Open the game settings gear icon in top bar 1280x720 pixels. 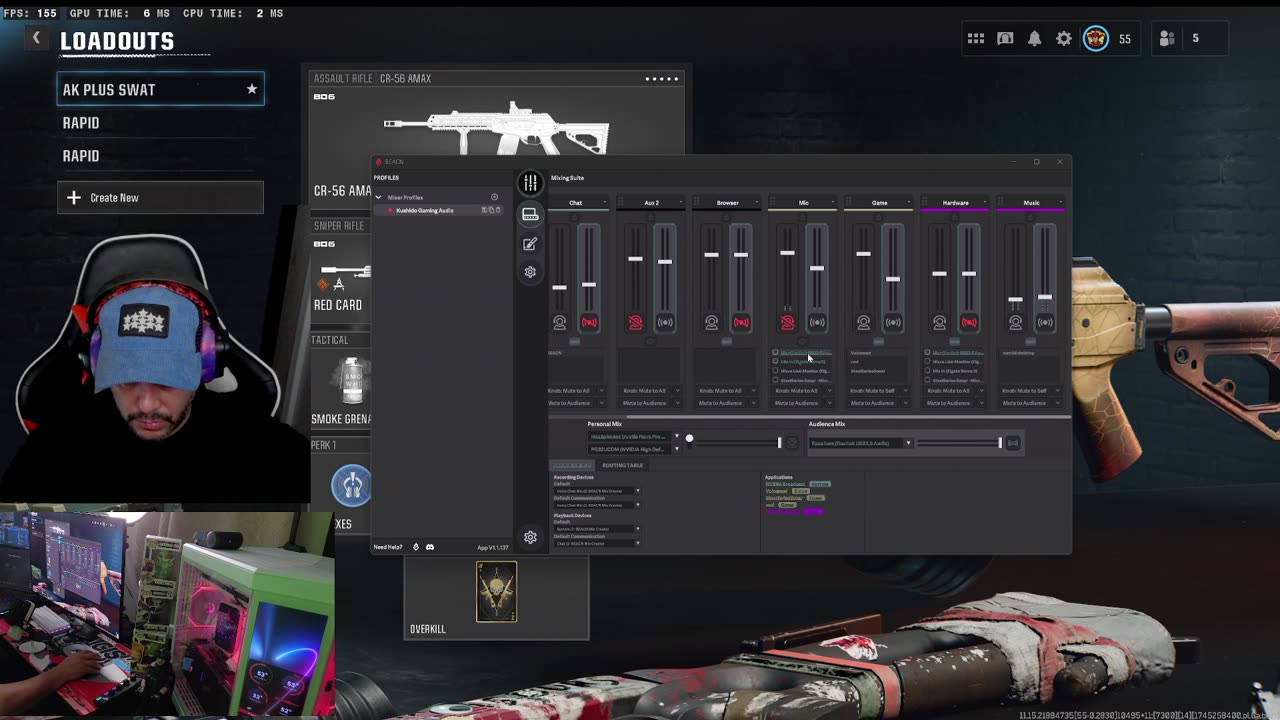pos(1064,38)
